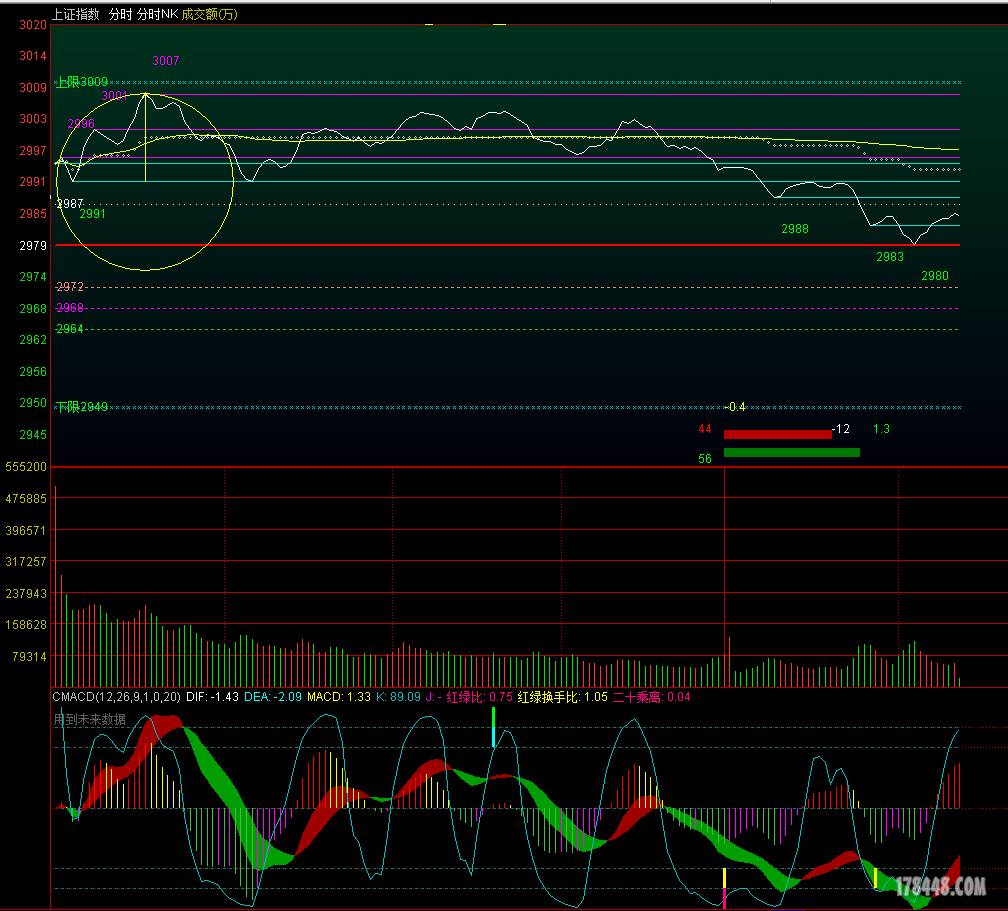Viewport: 1008px width, 911px height.
Task: Click the MACD: 1.33 readout
Action: tap(339, 697)
